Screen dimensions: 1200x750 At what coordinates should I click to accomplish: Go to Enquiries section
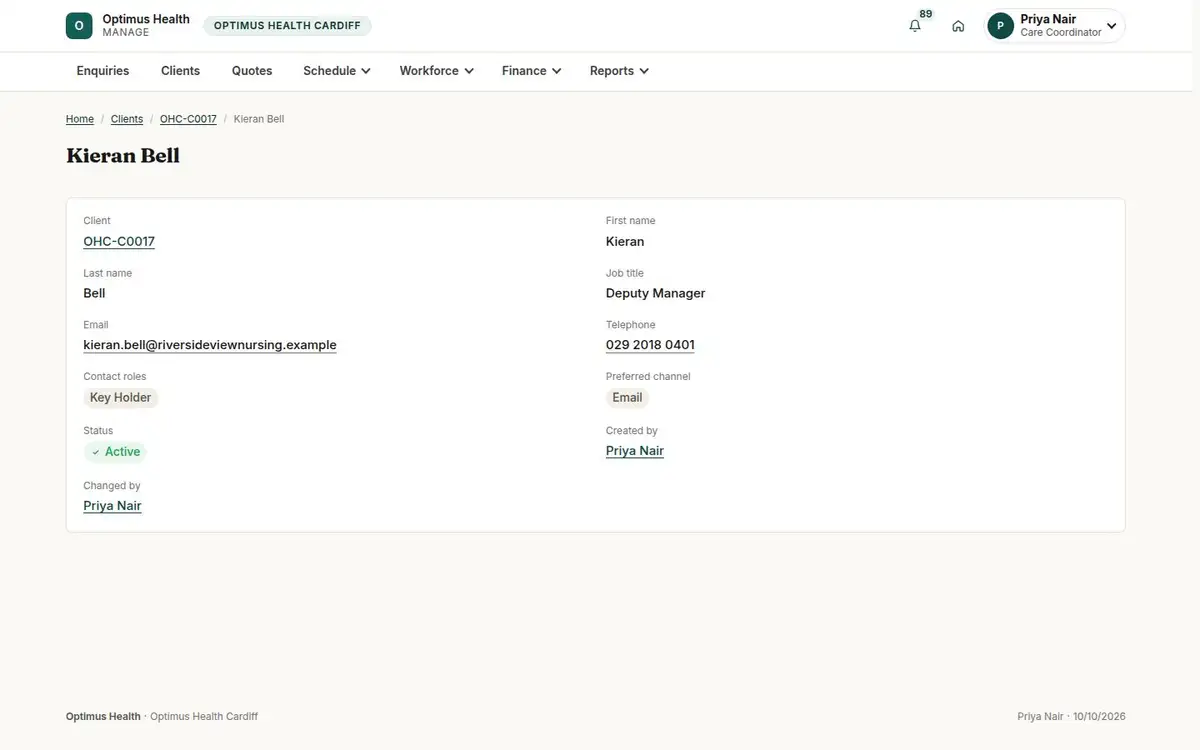(103, 71)
